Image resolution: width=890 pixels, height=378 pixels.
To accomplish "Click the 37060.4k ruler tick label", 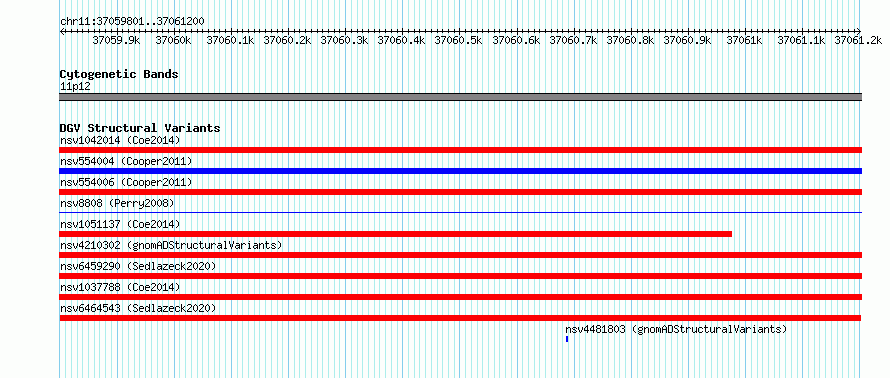I will click(402, 40).
